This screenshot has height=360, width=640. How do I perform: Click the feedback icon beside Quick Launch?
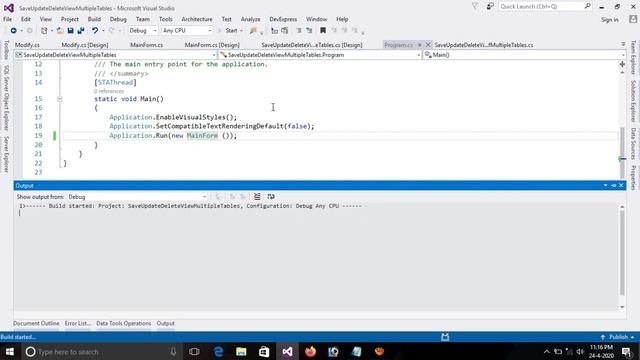(490, 7)
